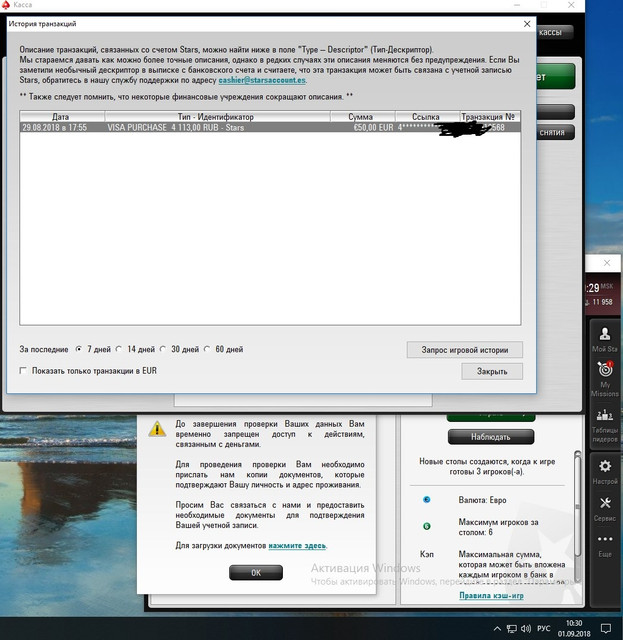The height and width of the screenshot is (640, 623).
Task: Select the 14 дней radio button
Action: tap(119, 349)
